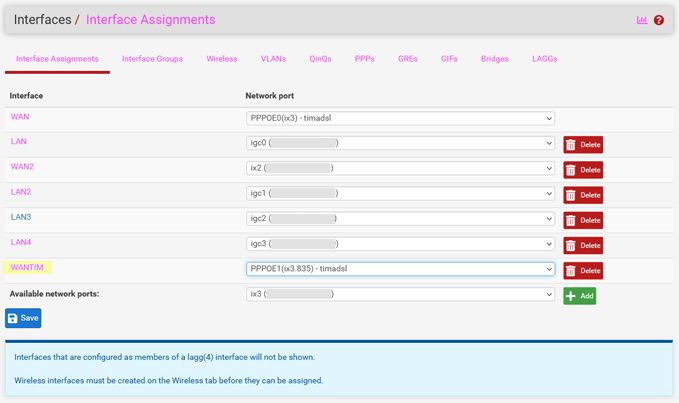The height and width of the screenshot is (403, 679).
Task: Open the red help question mark icon
Action: click(659, 20)
